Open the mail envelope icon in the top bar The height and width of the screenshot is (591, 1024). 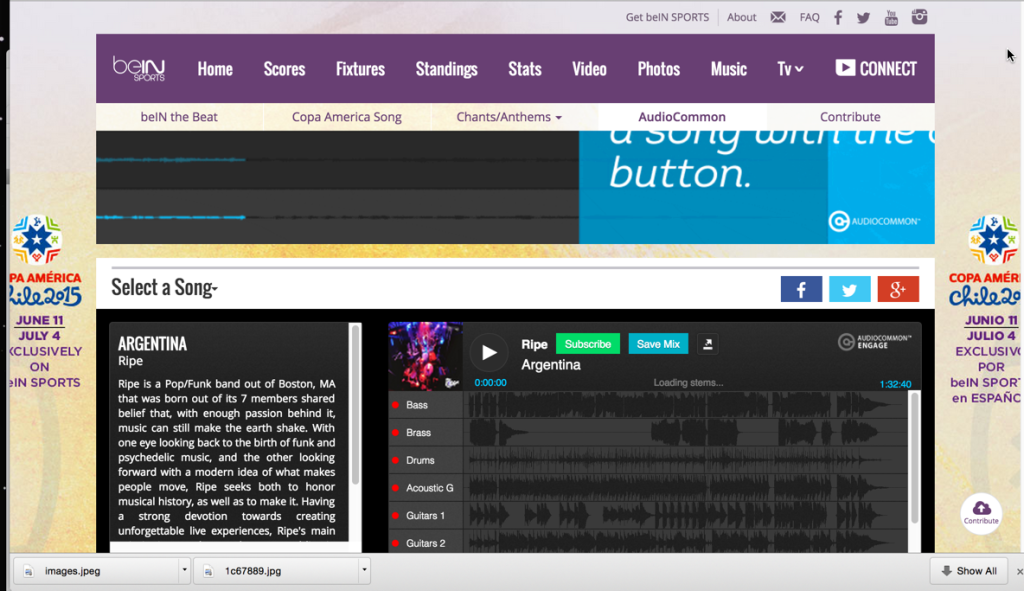pyautogui.click(x=777, y=17)
